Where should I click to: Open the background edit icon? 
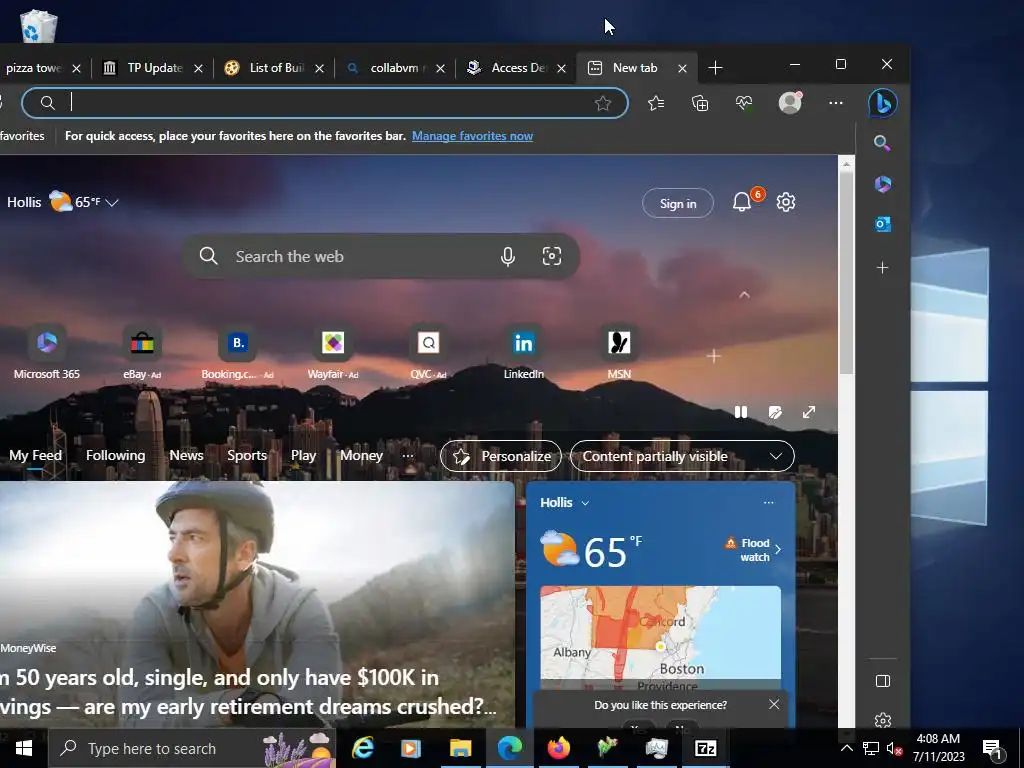pyautogui.click(x=775, y=412)
